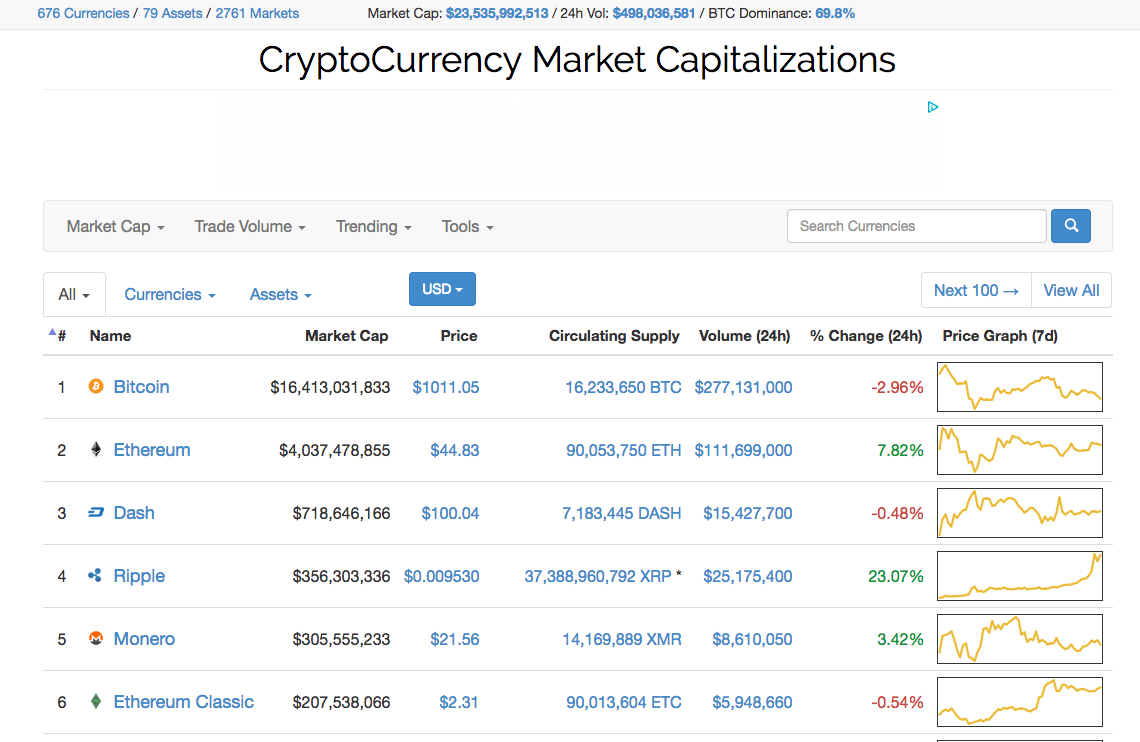Image resolution: width=1140 pixels, height=742 pixels.
Task: Click inside the Search Currencies field
Action: click(917, 226)
